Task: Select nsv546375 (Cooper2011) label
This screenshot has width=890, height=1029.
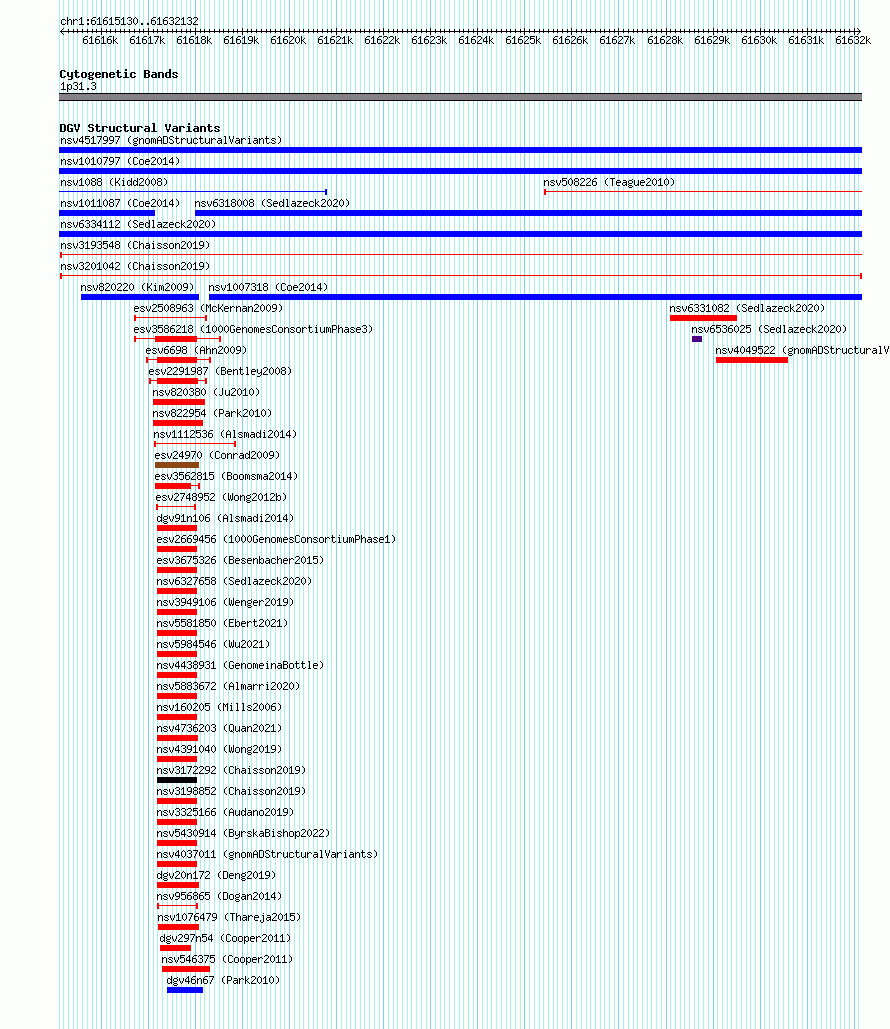Action: coord(227,959)
